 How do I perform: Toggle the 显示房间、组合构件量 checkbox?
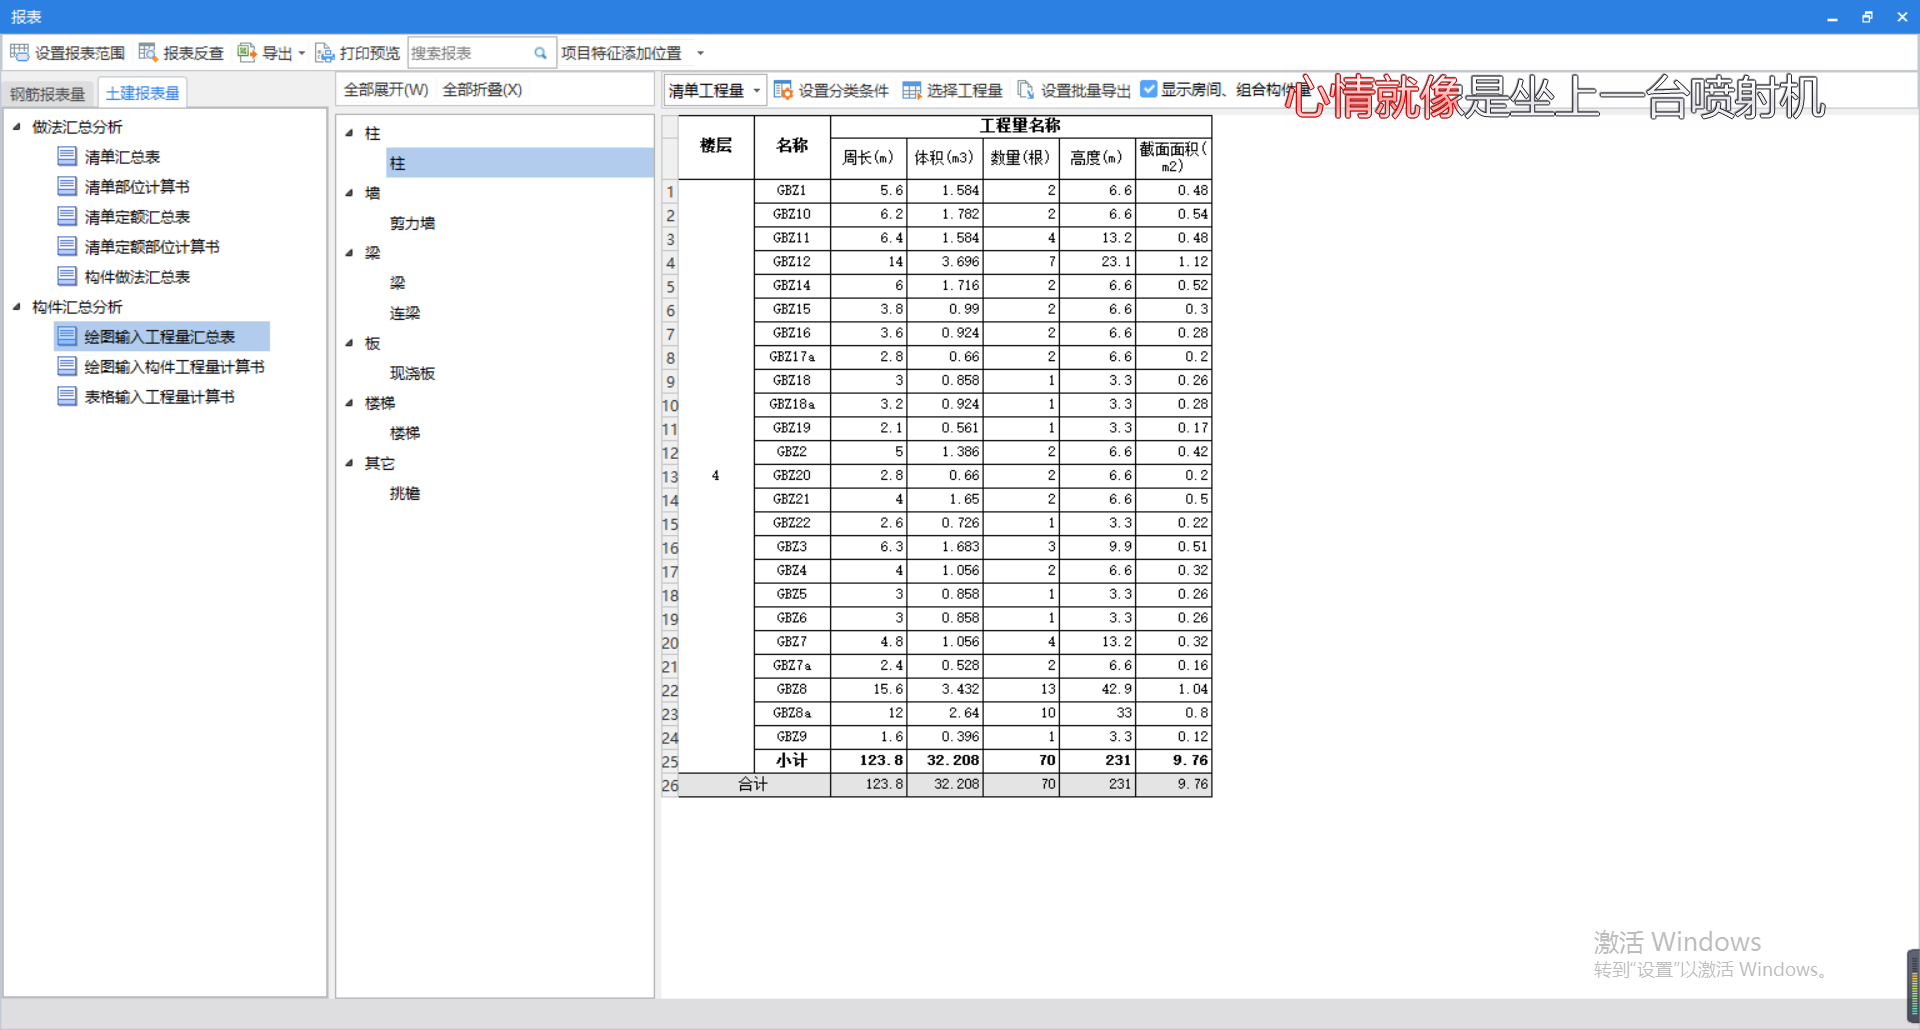coord(1149,89)
